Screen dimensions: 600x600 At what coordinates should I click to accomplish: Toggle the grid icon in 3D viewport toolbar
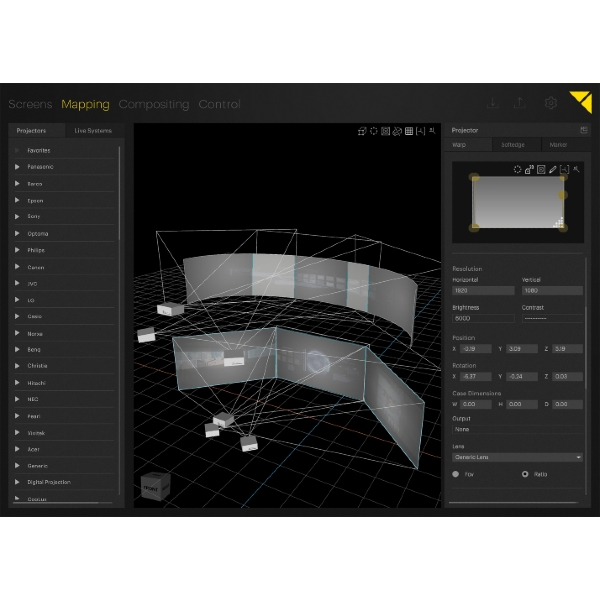(x=409, y=131)
